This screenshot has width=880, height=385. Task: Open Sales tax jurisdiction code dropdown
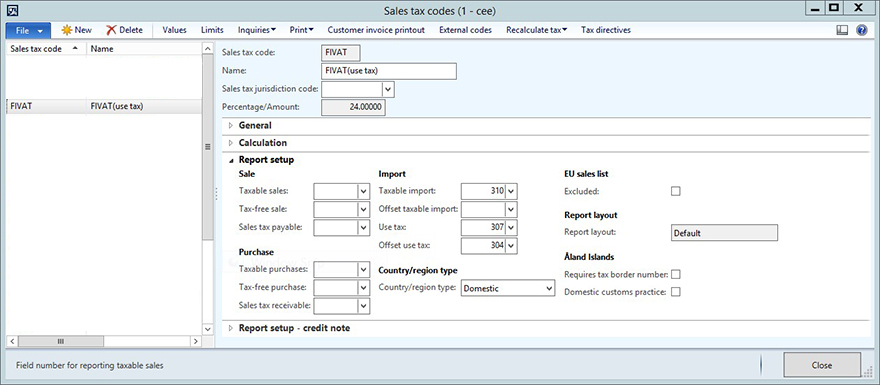[388, 89]
